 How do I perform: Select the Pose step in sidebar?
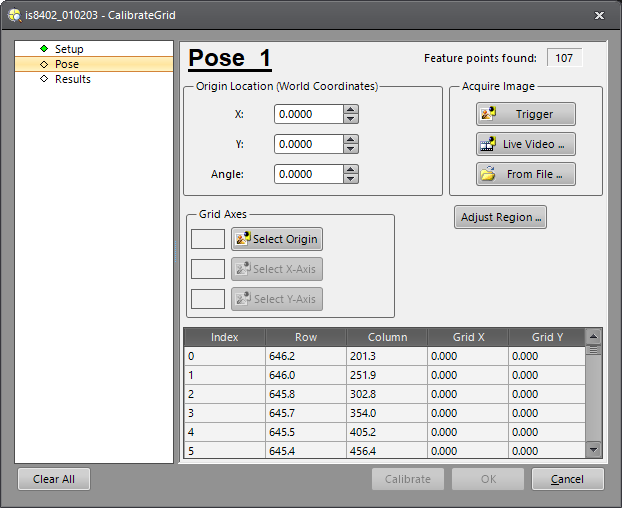[x=67, y=64]
